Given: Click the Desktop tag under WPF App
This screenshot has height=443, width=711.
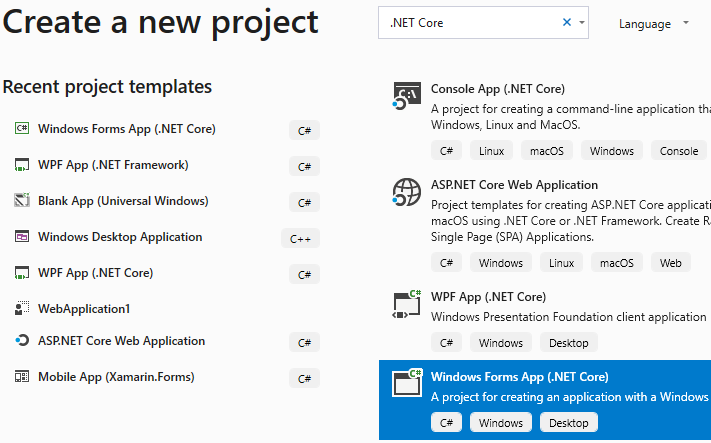Looking at the screenshot, I should (x=569, y=343).
